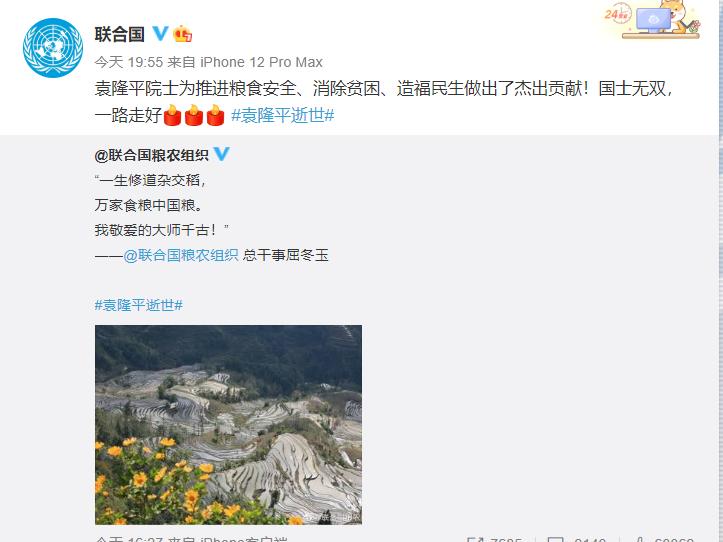Open the 24-hour cartoon dog card decoration
The image size is (723, 542).
pos(652,20)
